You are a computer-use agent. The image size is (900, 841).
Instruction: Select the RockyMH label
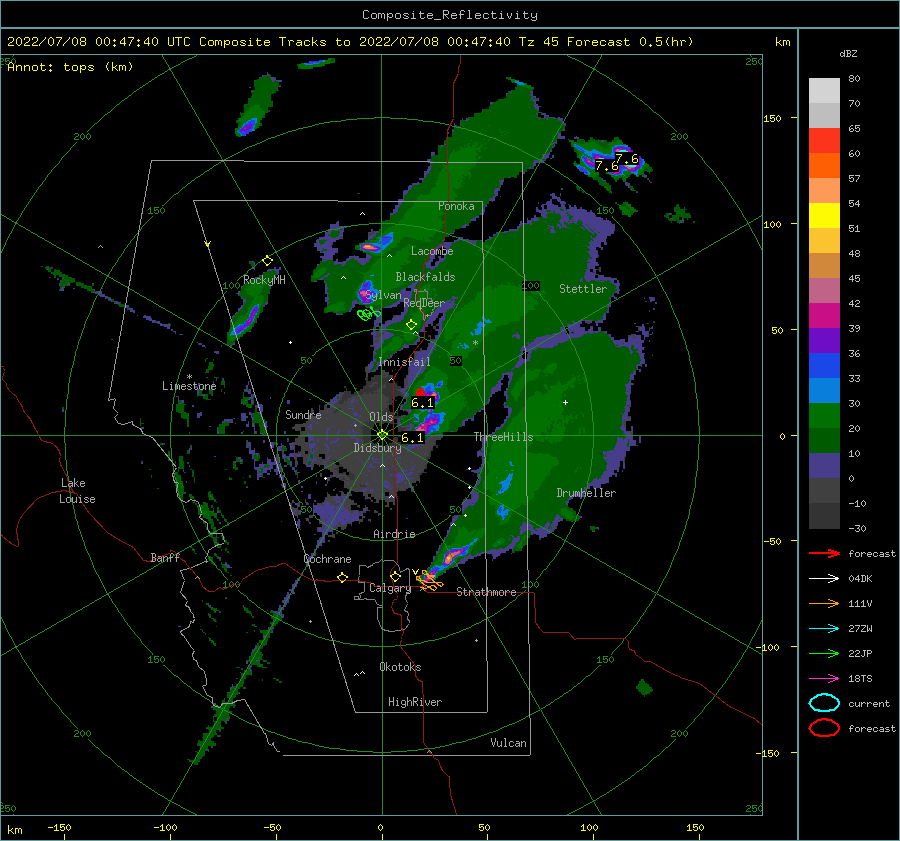(x=264, y=280)
